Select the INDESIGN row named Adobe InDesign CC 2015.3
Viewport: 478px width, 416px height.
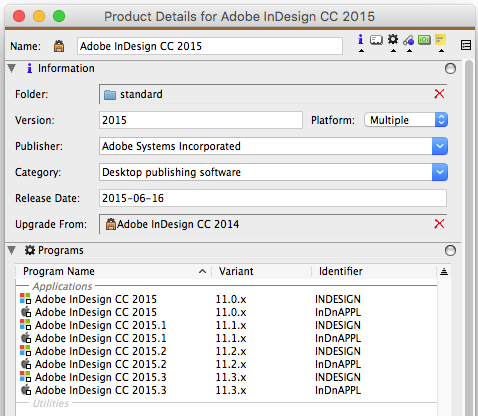[101, 377]
